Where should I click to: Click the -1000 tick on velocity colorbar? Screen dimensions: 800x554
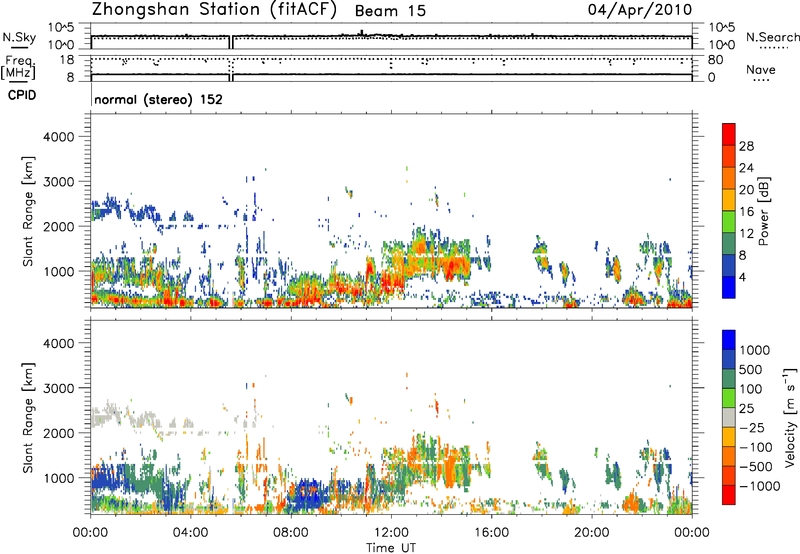[x=760, y=486]
